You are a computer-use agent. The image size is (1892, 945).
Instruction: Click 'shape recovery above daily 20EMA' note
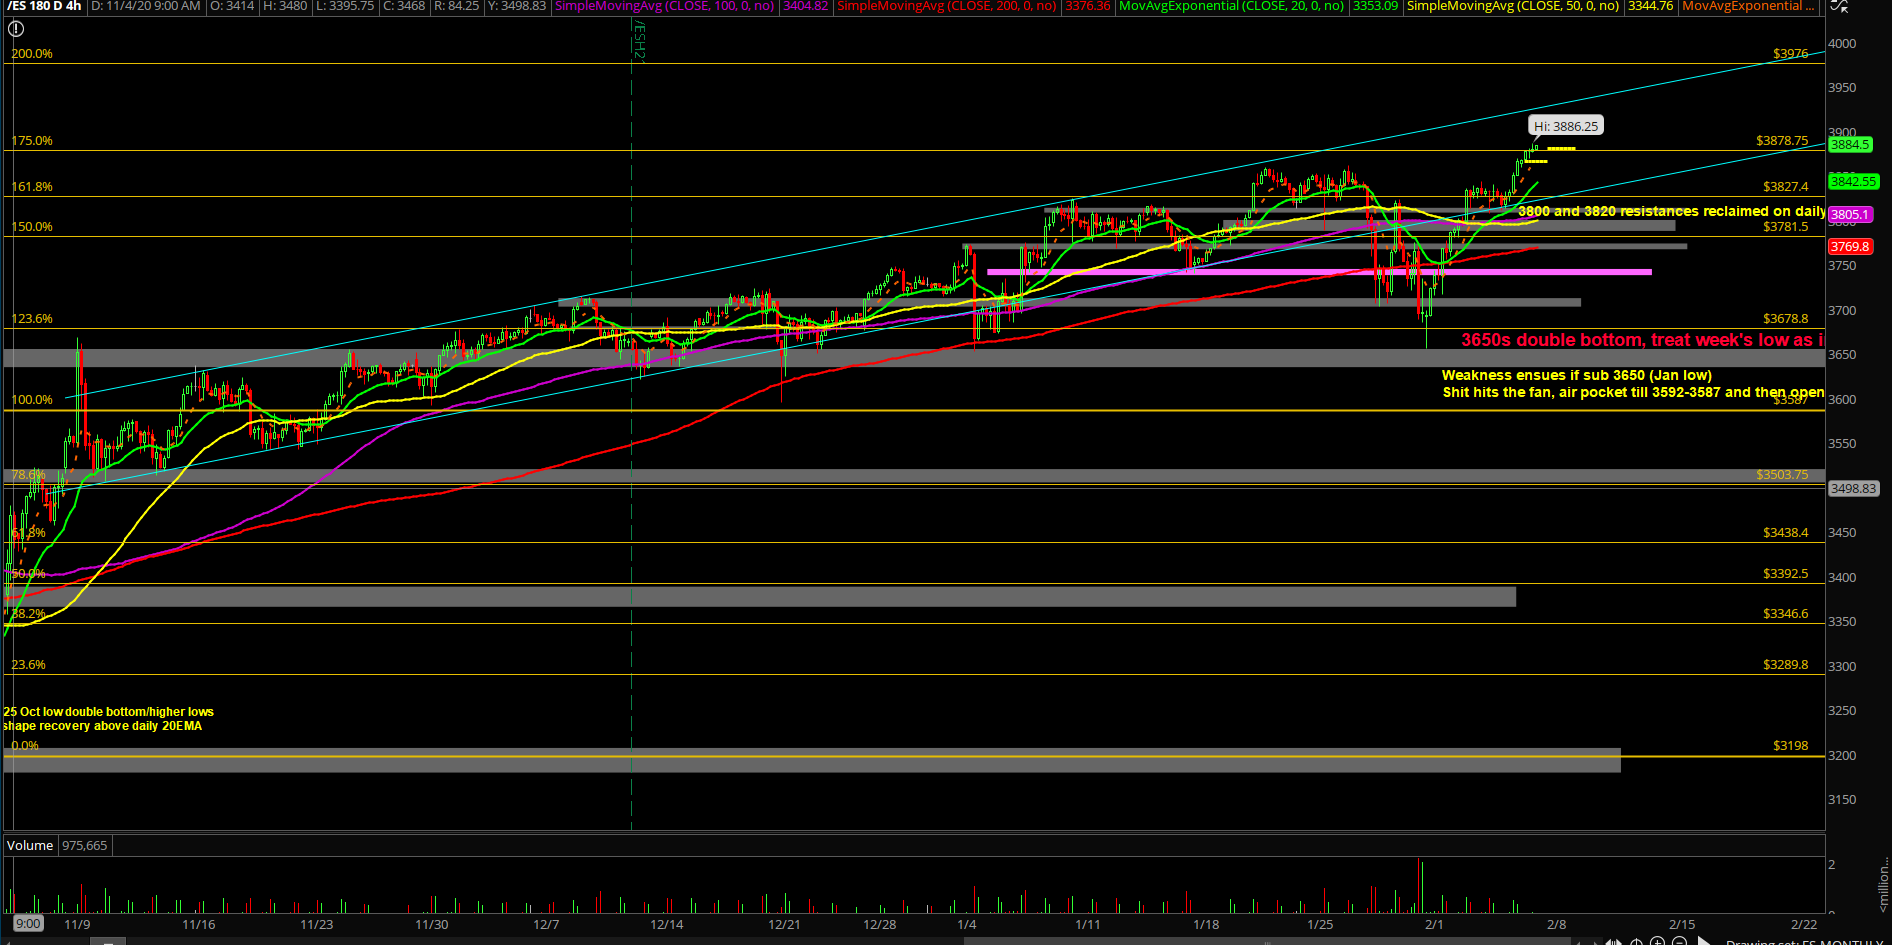click(x=102, y=726)
